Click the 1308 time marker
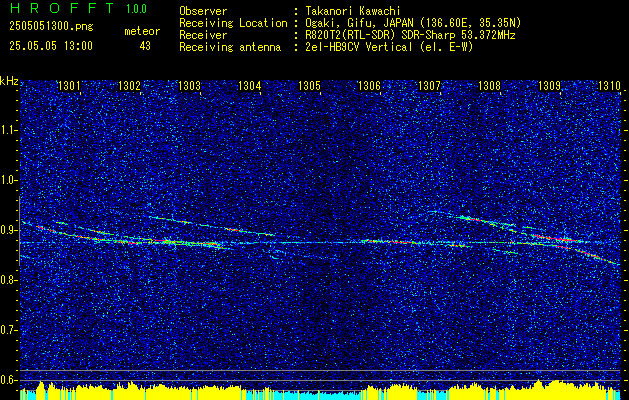This screenshot has height=400, width=629. pyautogui.click(x=489, y=85)
